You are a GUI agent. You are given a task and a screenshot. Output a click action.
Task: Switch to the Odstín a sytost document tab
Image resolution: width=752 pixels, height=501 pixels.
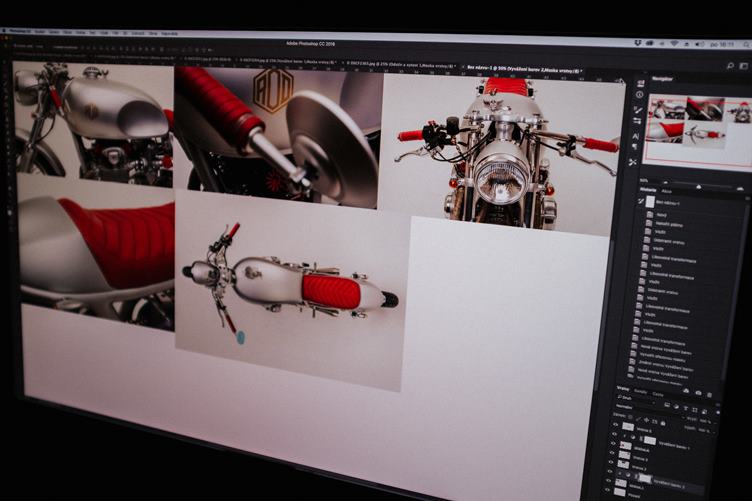[399, 64]
